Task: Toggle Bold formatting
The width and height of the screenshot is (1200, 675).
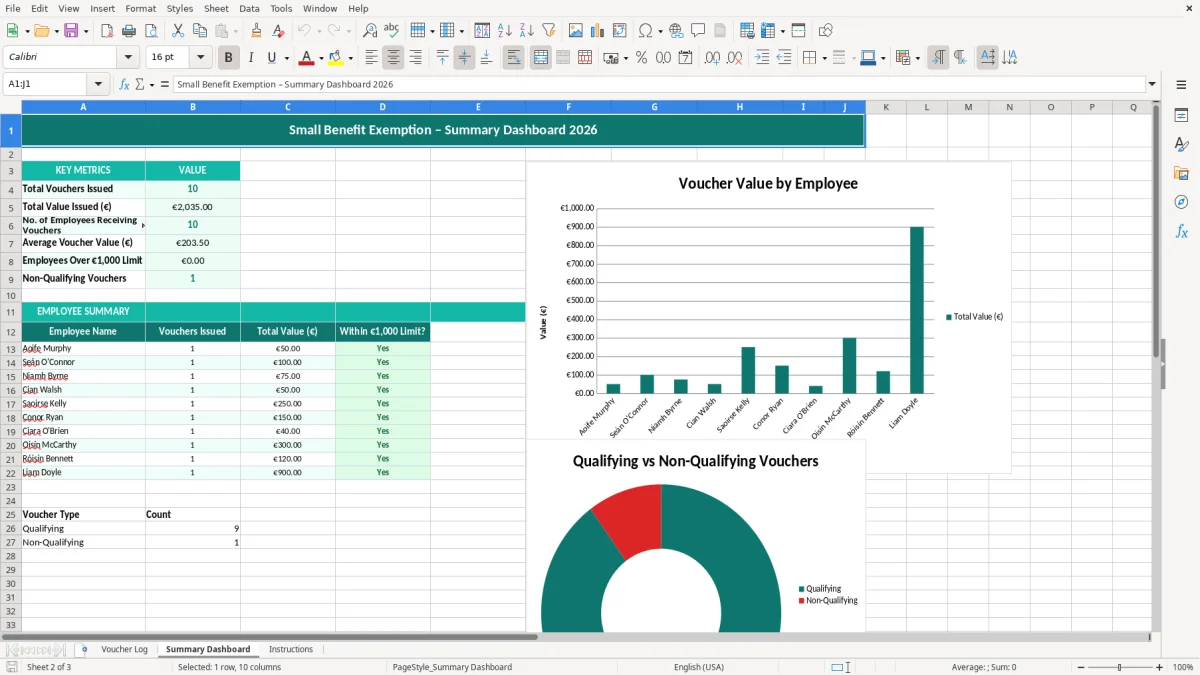Action: (x=229, y=58)
